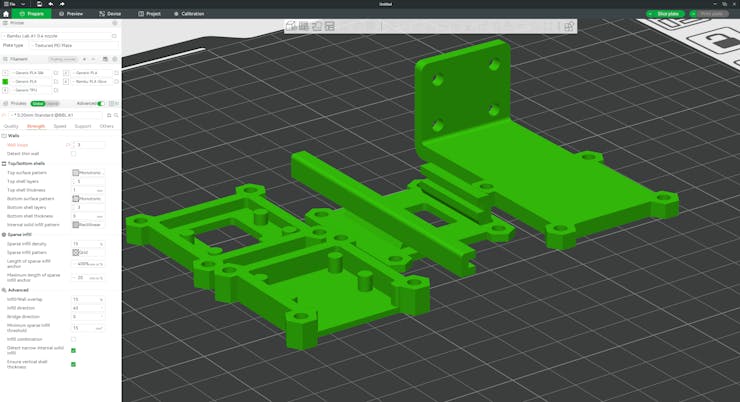The height and width of the screenshot is (402, 740).
Task: Switch to the Prepare tab
Action: click(32, 14)
